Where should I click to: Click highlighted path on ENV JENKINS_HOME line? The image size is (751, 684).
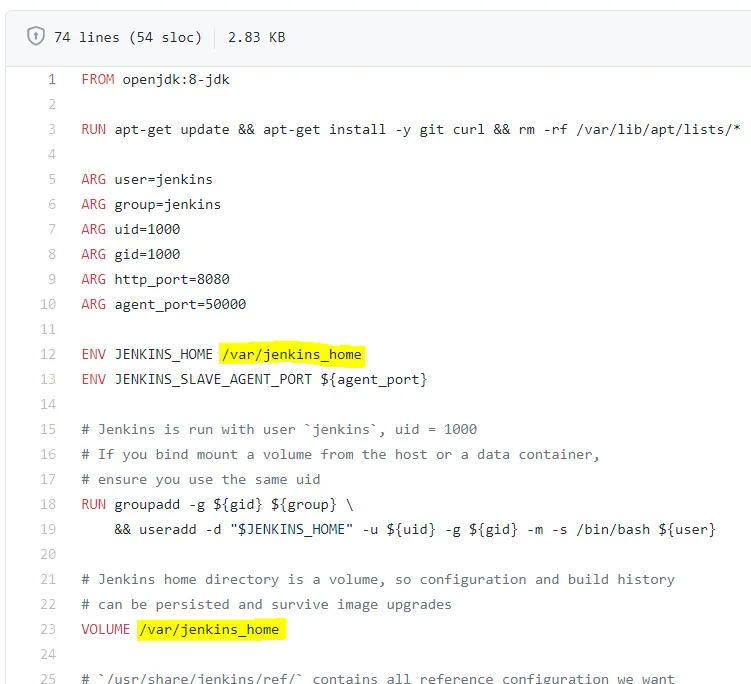[x=292, y=355]
